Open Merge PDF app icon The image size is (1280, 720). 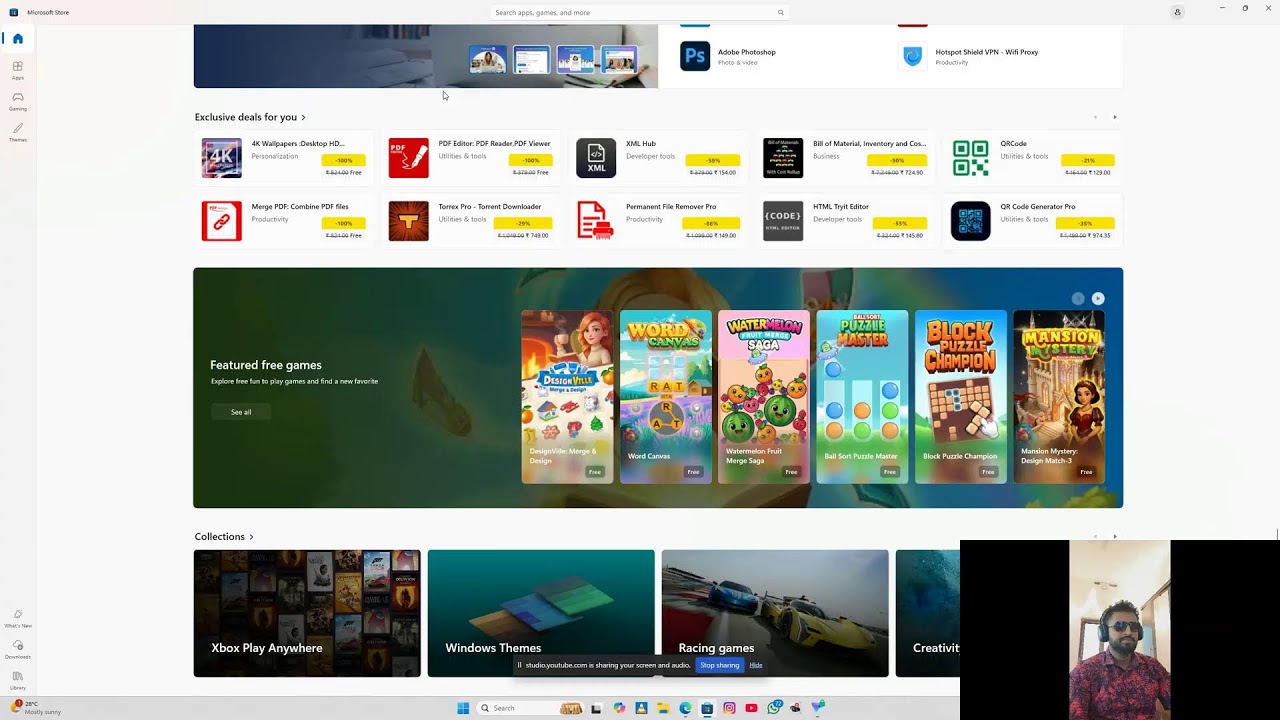point(221,221)
